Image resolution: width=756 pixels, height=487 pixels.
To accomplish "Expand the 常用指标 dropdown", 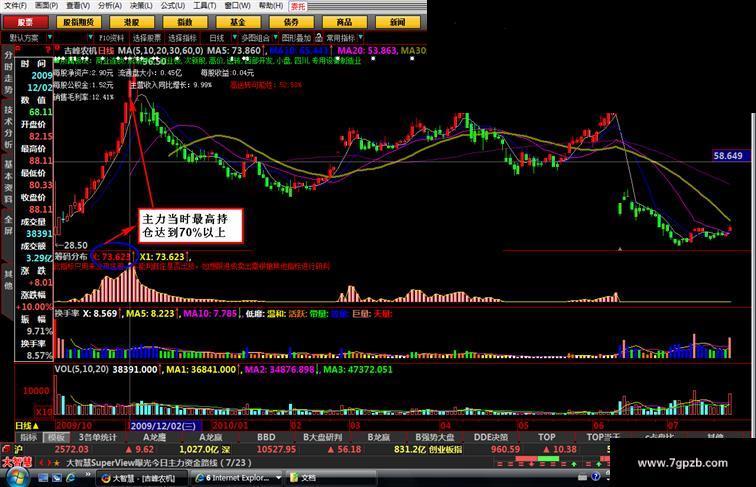I will coord(361,37).
